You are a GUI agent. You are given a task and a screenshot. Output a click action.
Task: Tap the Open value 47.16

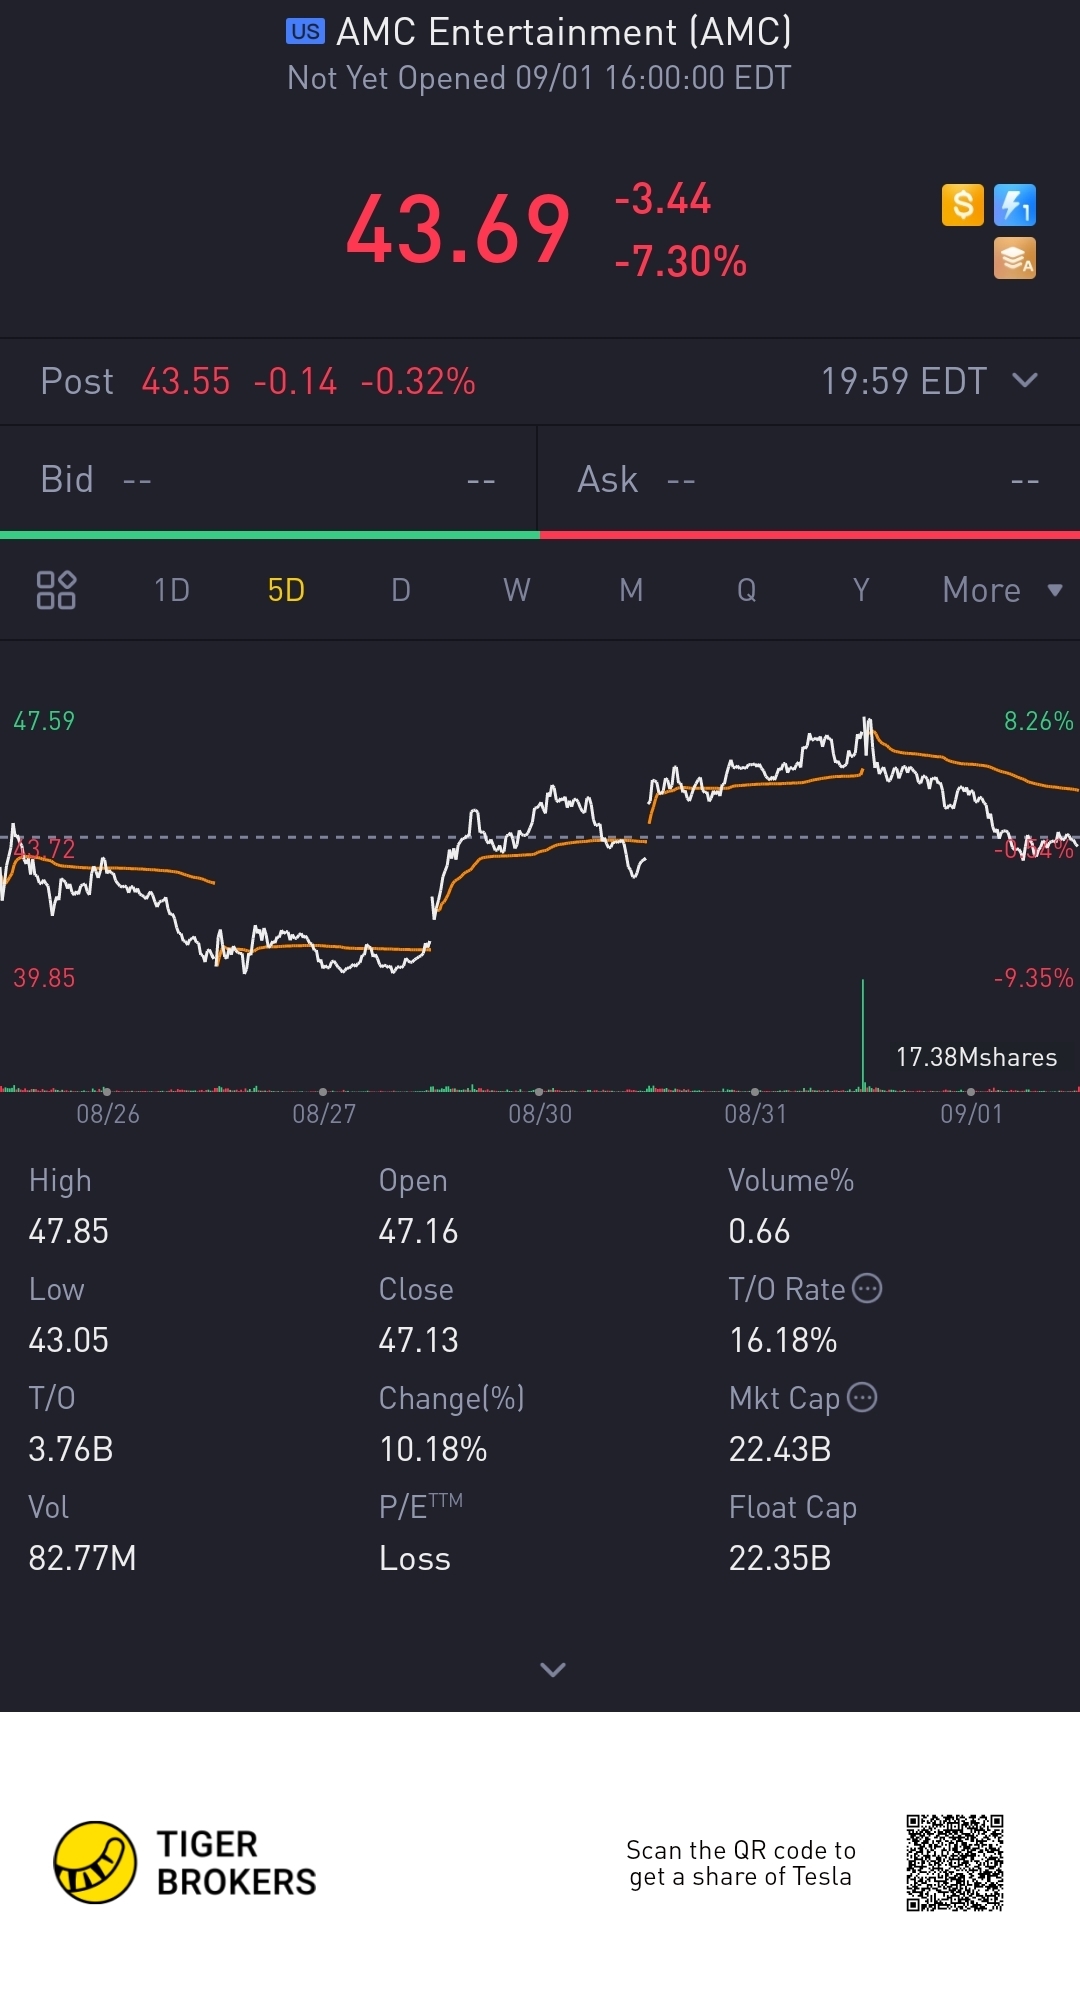(418, 1231)
